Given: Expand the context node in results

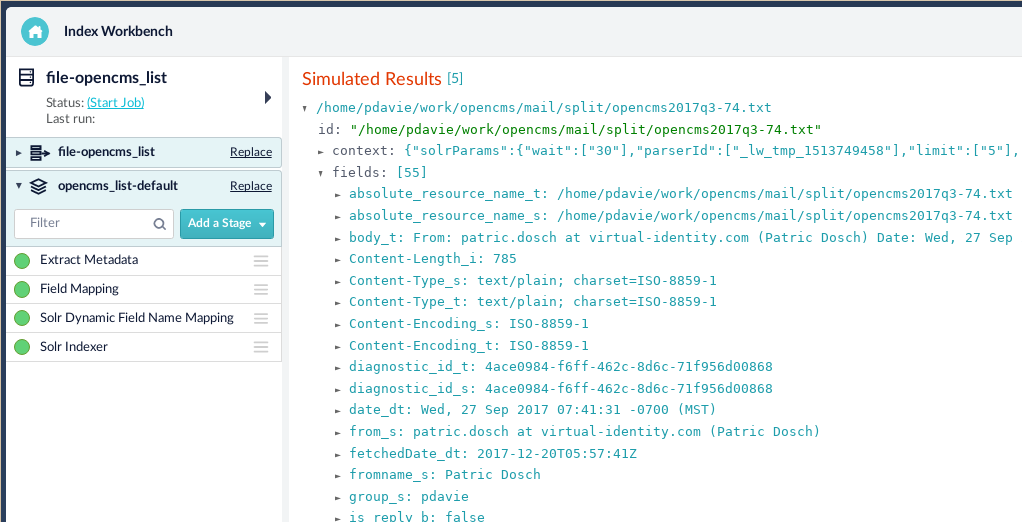Looking at the screenshot, I should 321,151.
